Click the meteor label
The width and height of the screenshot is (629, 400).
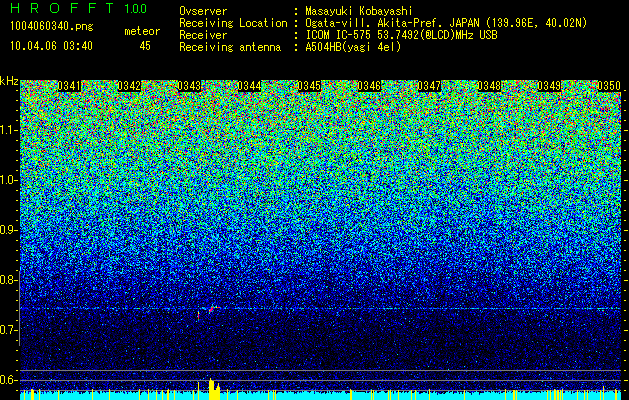click(142, 31)
